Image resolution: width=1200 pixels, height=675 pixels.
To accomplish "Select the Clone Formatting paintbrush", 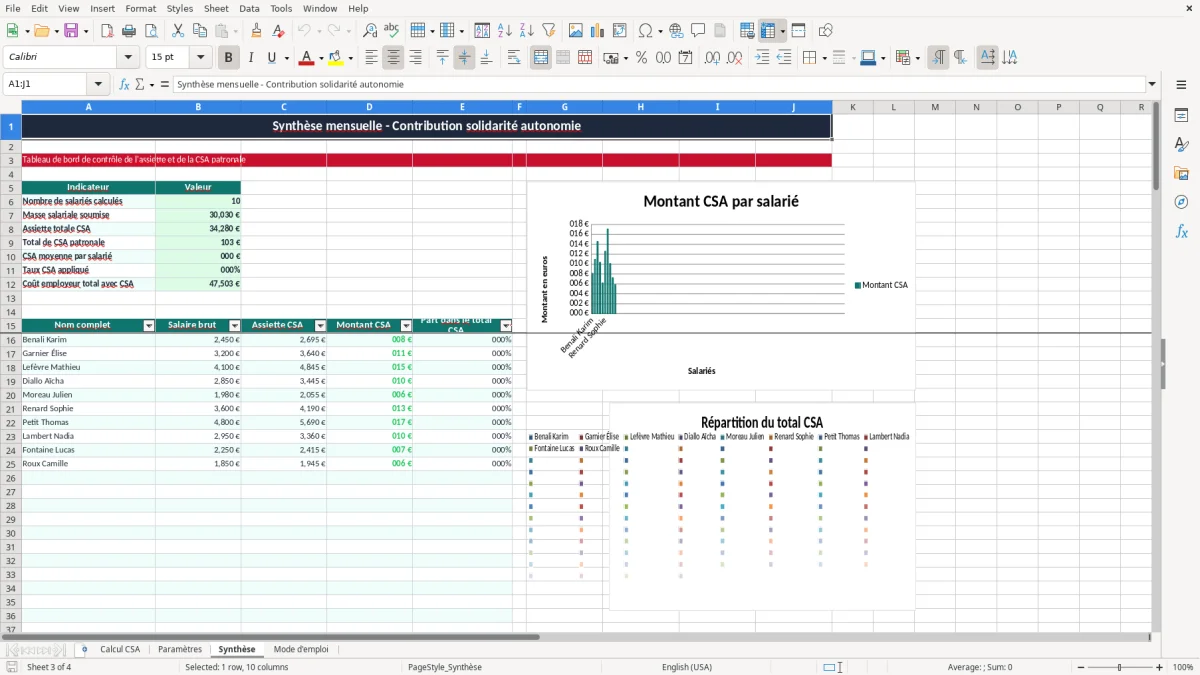I will click(257, 31).
